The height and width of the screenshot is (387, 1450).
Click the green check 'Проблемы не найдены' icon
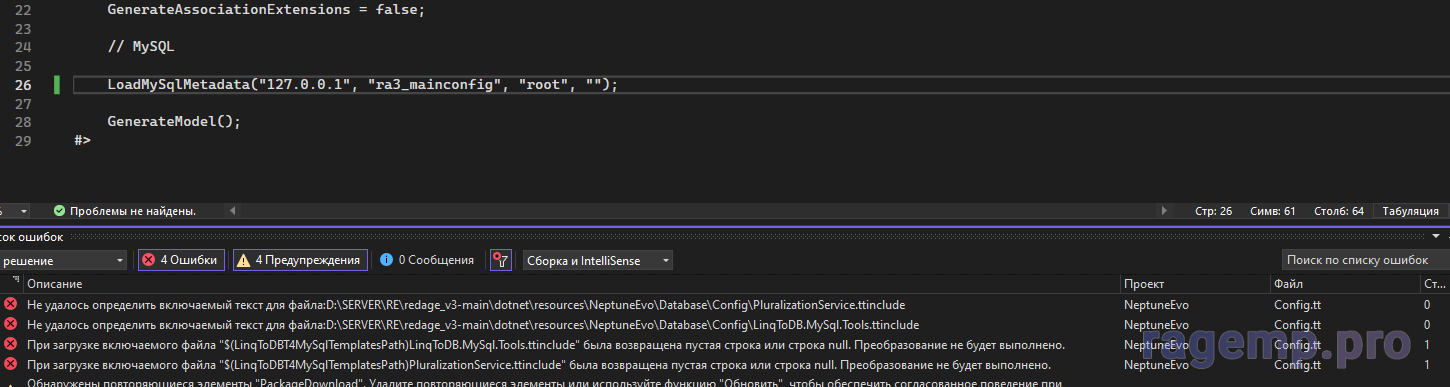click(59, 211)
